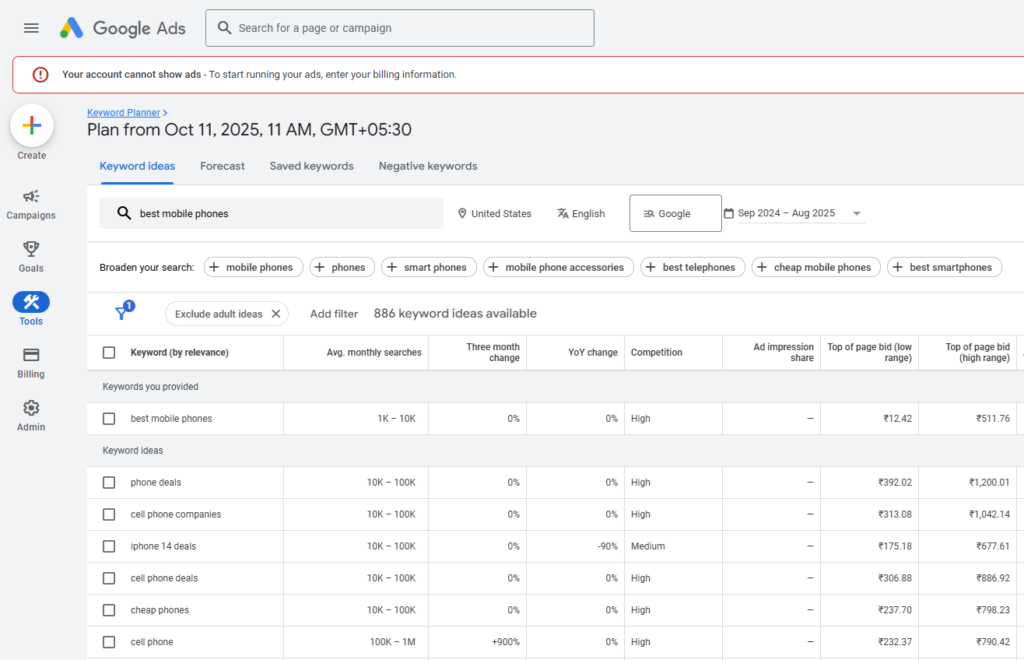Image resolution: width=1024 pixels, height=660 pixels.
Task: Switch to the Forecast tab
Action: pyautogui.click(x=222, y=166)
